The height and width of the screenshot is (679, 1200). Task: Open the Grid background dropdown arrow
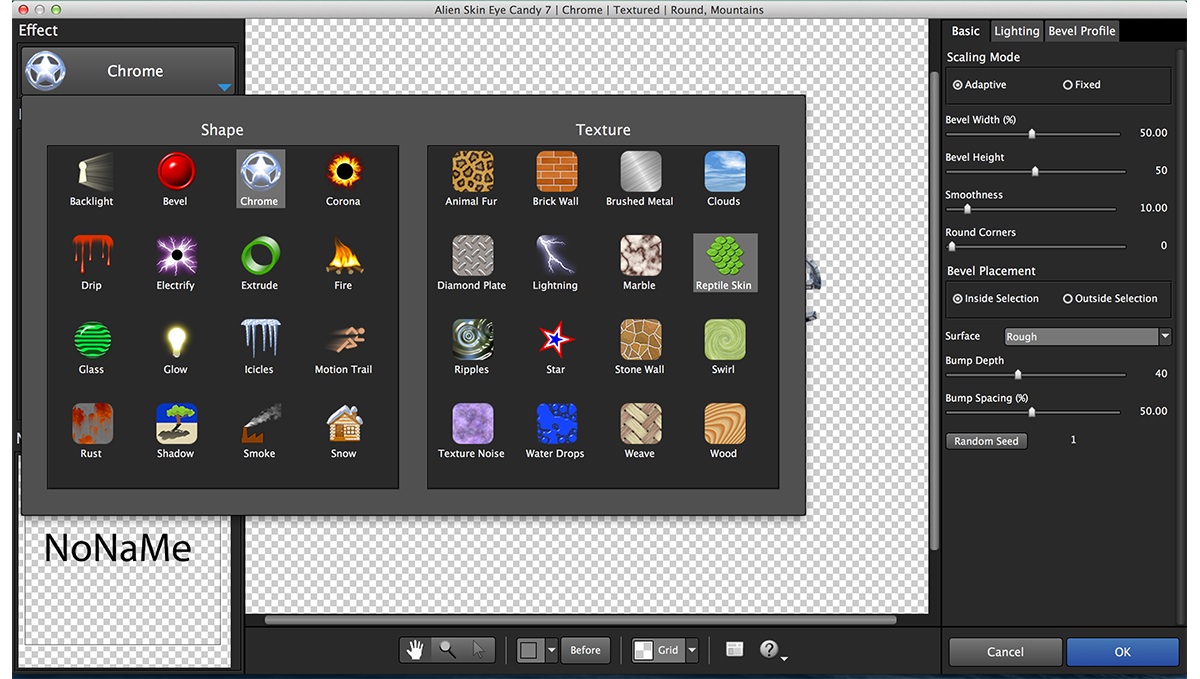692,650
